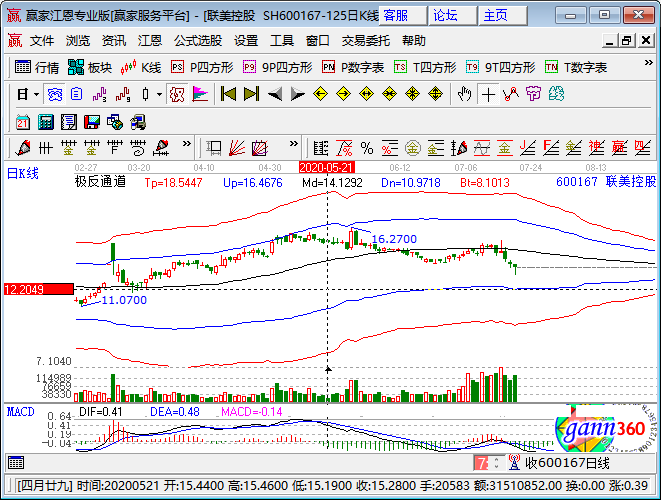Image resolution: width=661 pixels, height=500 pixels.
Task: Click the DIF=0.41 MACD value
Action: click(101, 412)
